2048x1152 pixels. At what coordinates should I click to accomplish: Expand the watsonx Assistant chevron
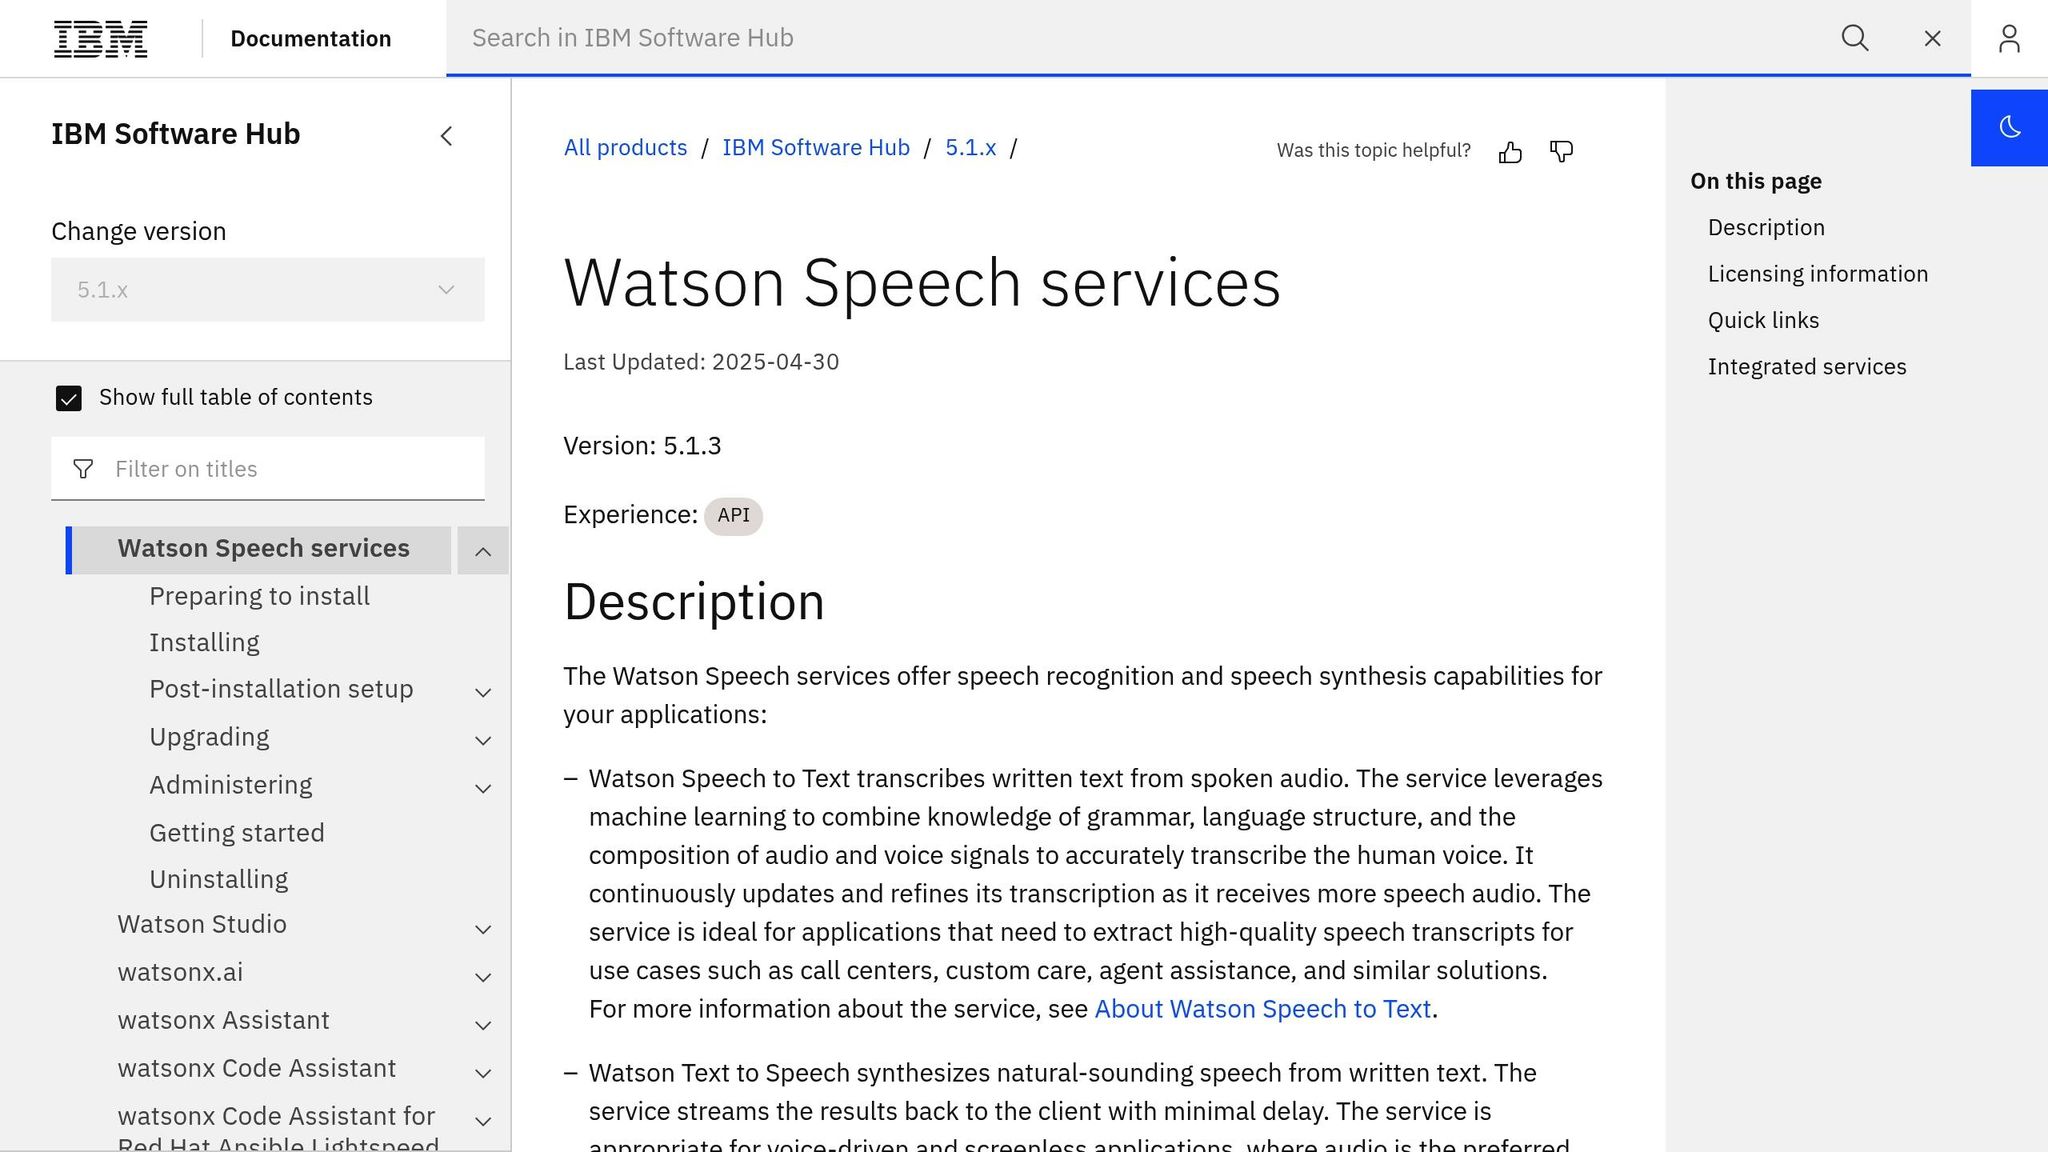point(483,1025)
